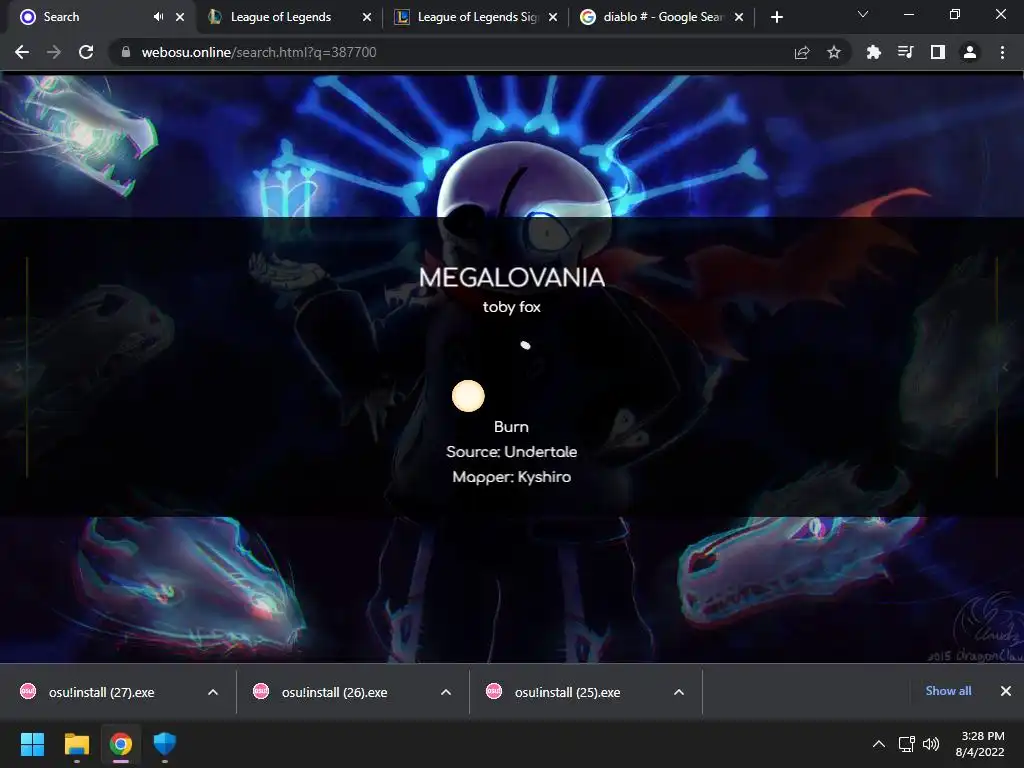Screen dimensions: 1024x768
Task: Close the Search tab
Action: tap(180, 17)
